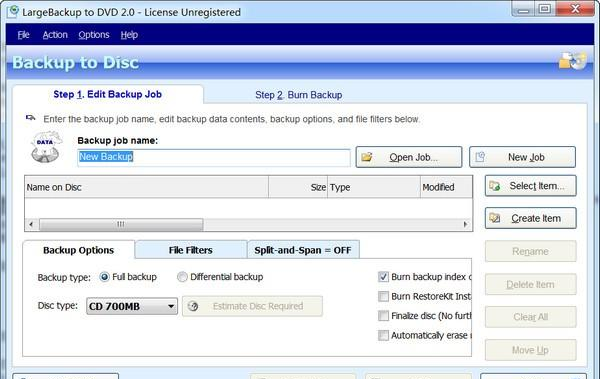
Task: Select the Full backup radio button
Action: pos(104,277)
